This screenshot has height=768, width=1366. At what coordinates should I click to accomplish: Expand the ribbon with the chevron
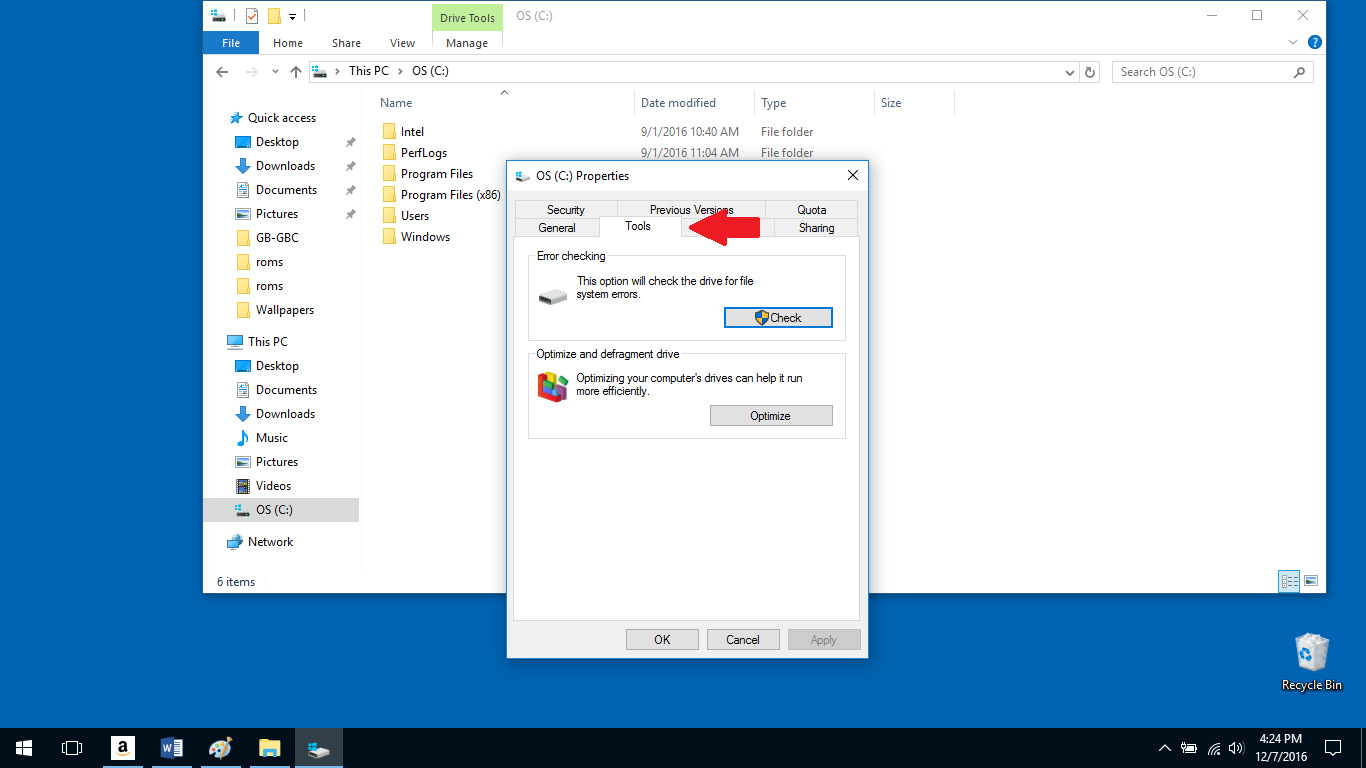point(1295,43)
